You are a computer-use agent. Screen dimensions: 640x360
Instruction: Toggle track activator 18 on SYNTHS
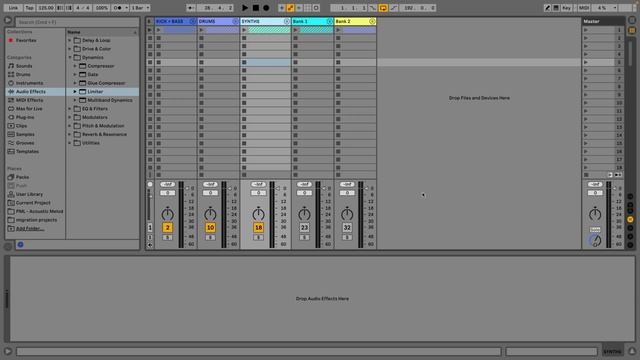click(x=258, y=227)
